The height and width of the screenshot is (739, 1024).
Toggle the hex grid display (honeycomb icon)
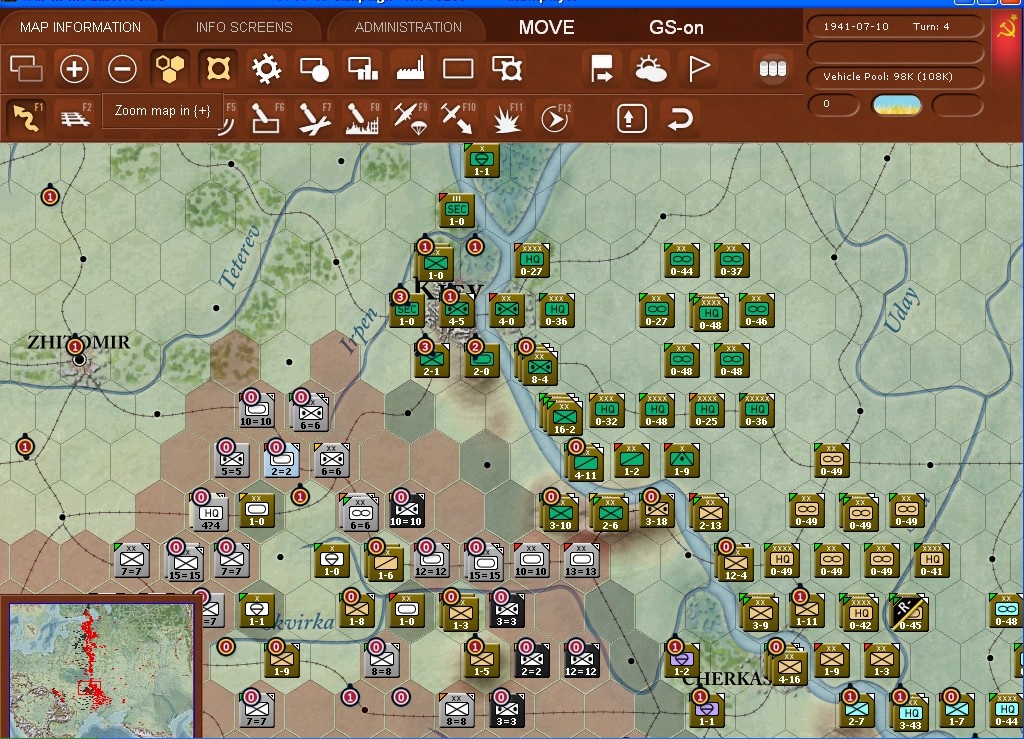click(170, 68)
